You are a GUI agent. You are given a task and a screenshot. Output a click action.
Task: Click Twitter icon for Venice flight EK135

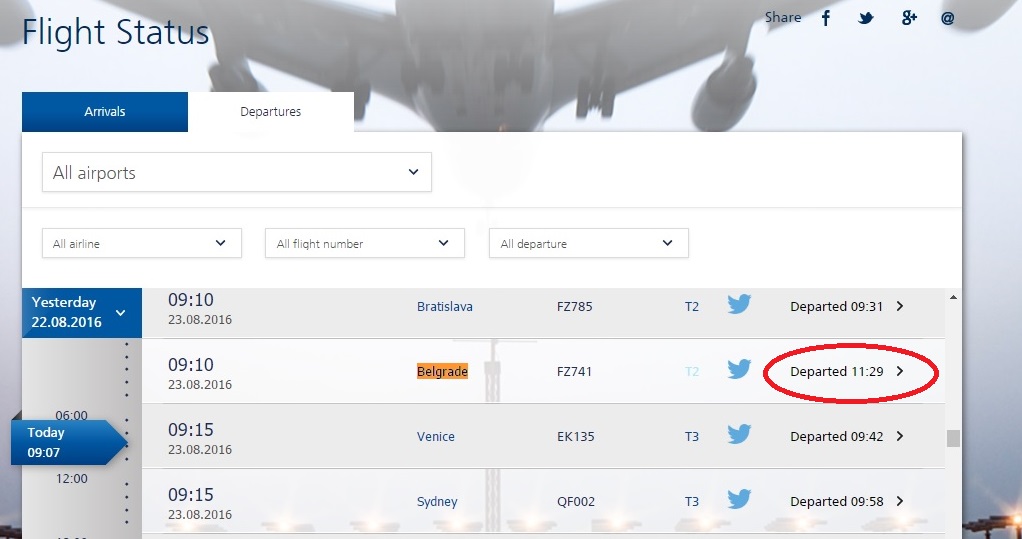pos(739,435)
